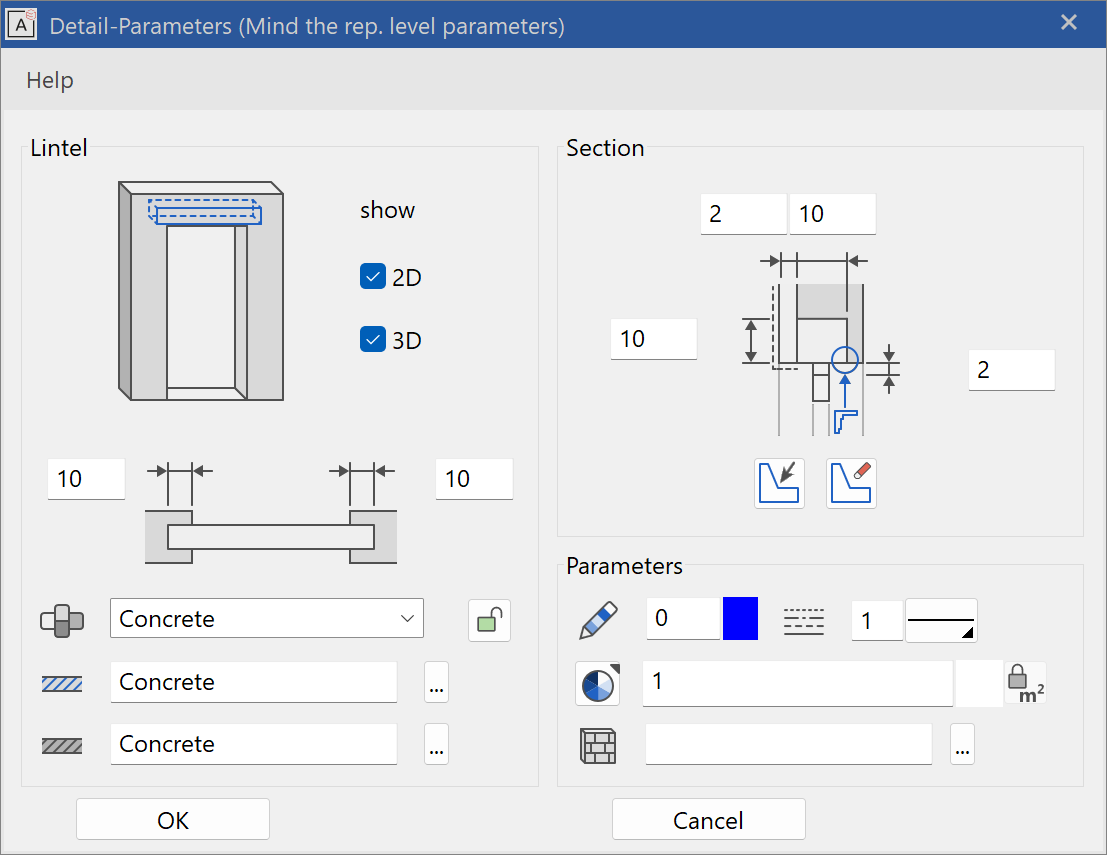Click the line type dashed-lines icon

click(804, 622)
